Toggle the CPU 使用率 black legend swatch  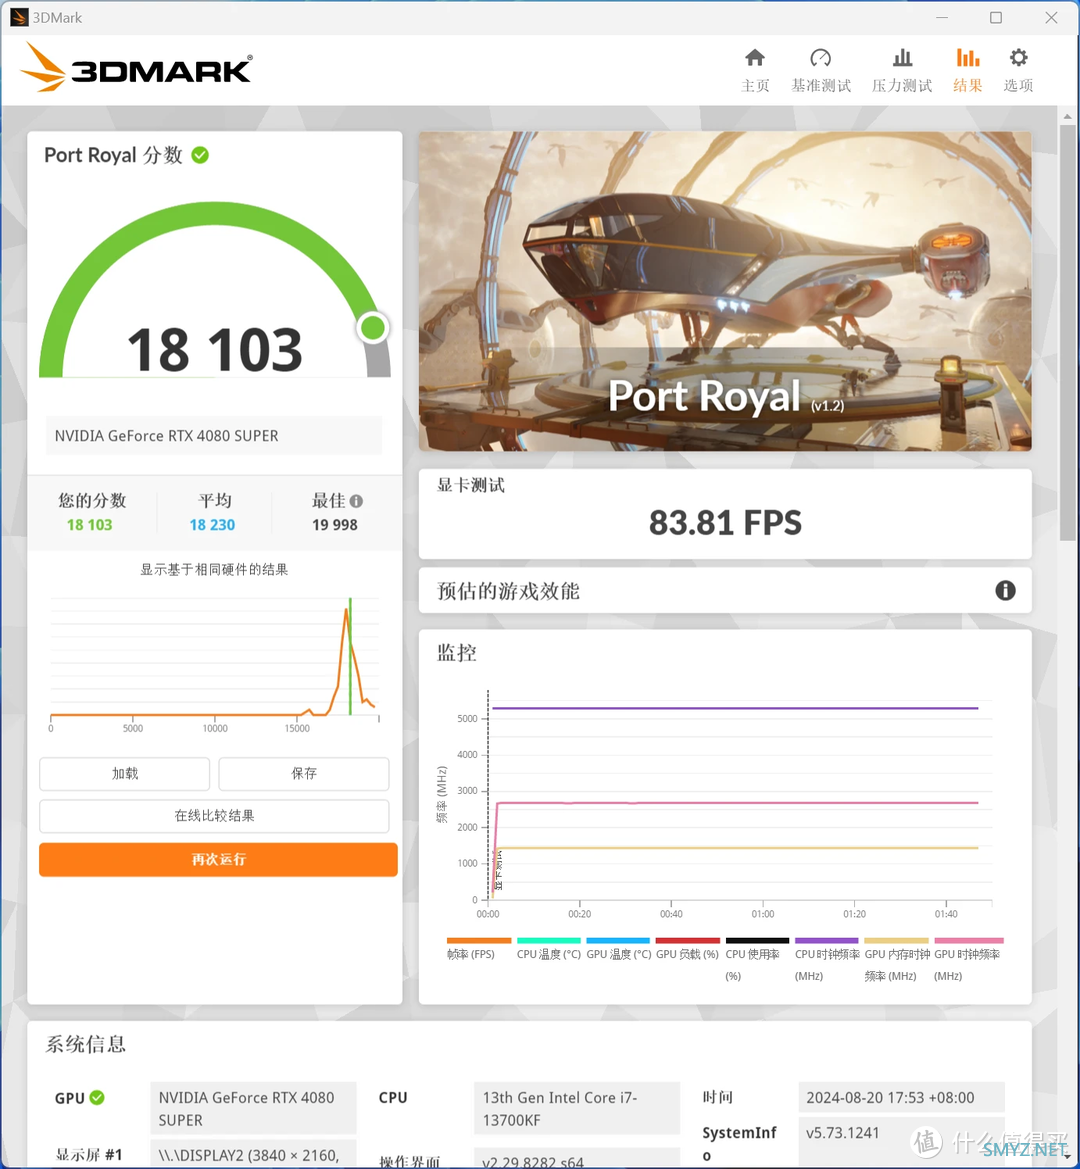click(757, 941)
